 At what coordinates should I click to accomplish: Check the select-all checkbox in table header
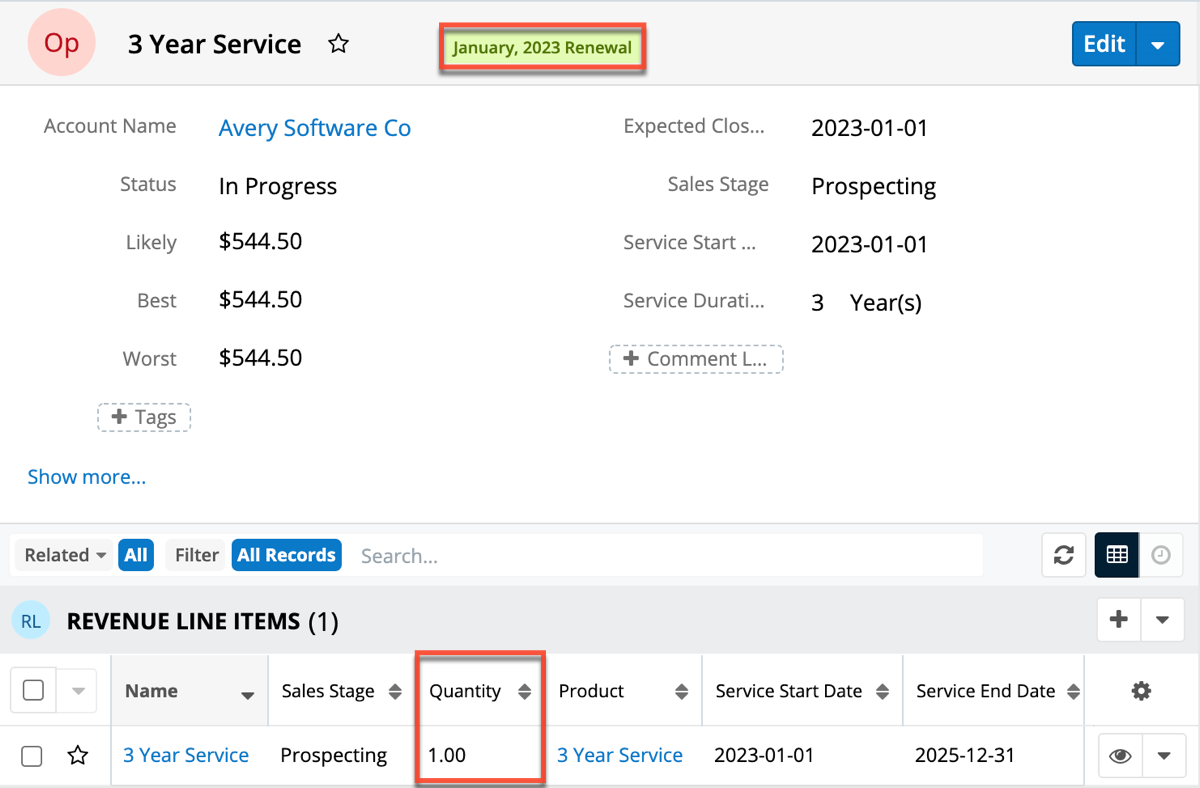click(x=33, y=691)
